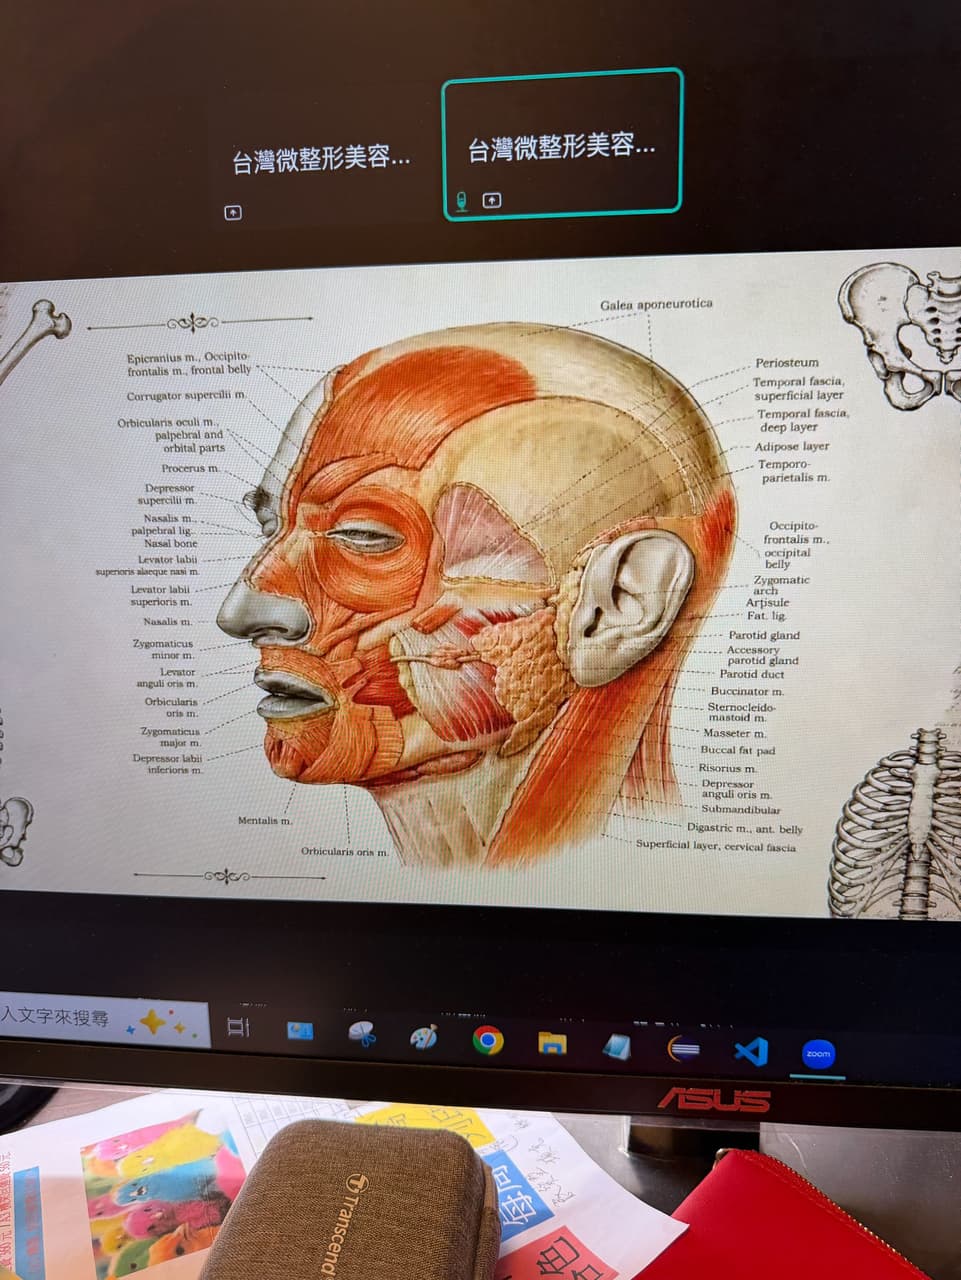
Task: Click the "Buccinator m." label
Action: click(747, 691)
